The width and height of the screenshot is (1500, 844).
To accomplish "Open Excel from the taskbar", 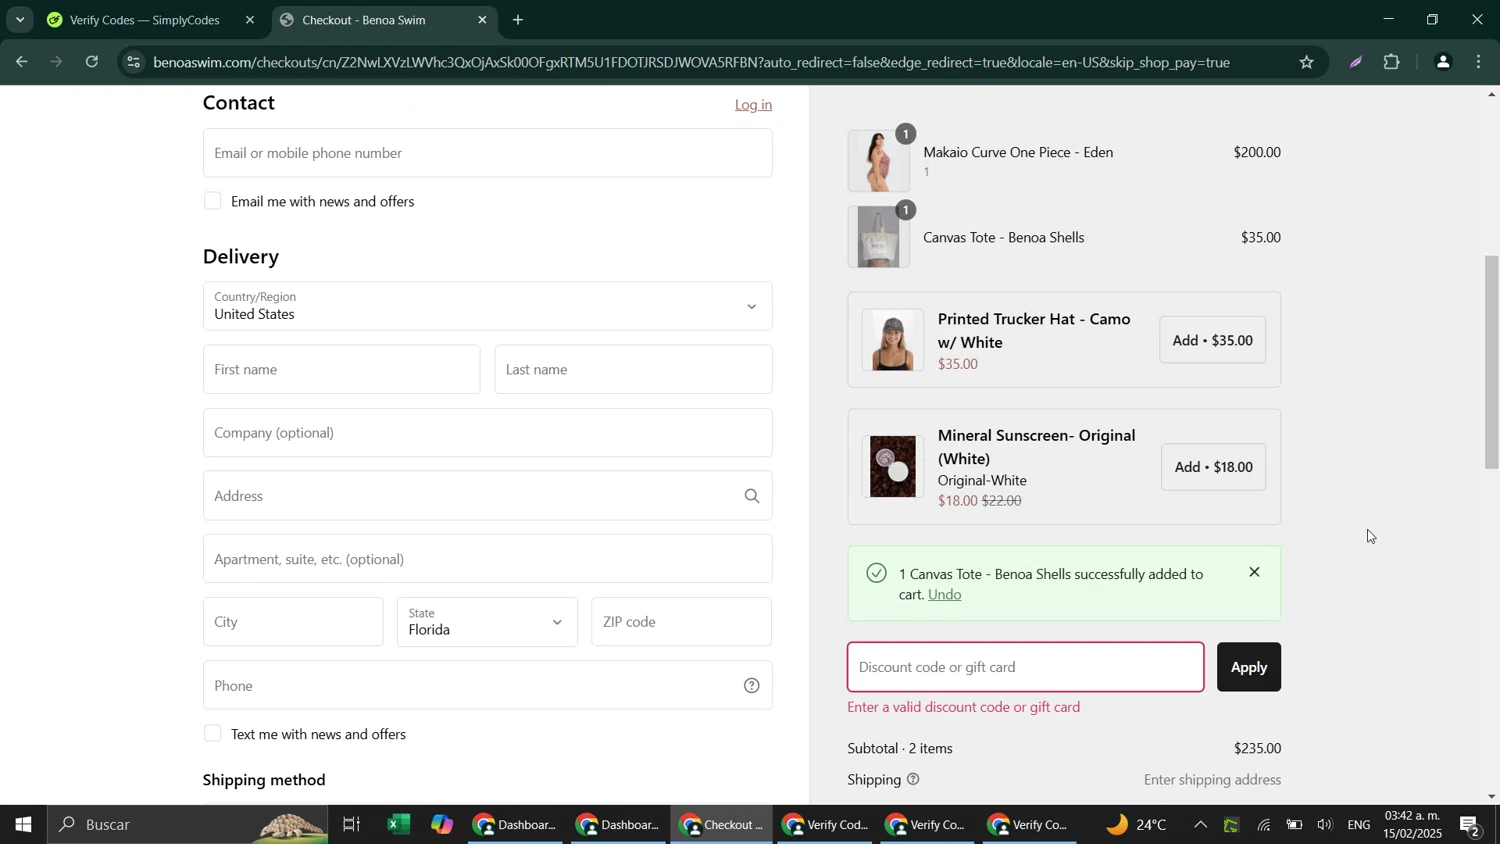I will pos(398,825).
